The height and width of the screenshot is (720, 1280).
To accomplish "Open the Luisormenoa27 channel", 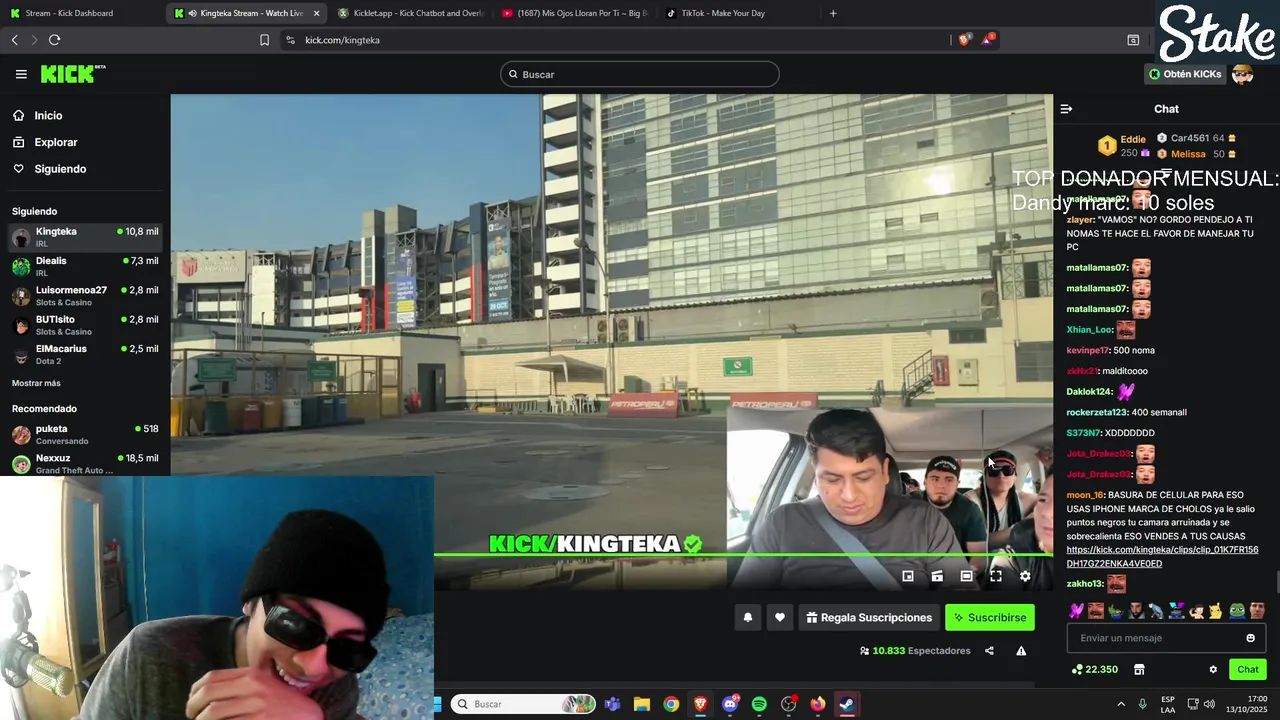I will tap(85, 296).
